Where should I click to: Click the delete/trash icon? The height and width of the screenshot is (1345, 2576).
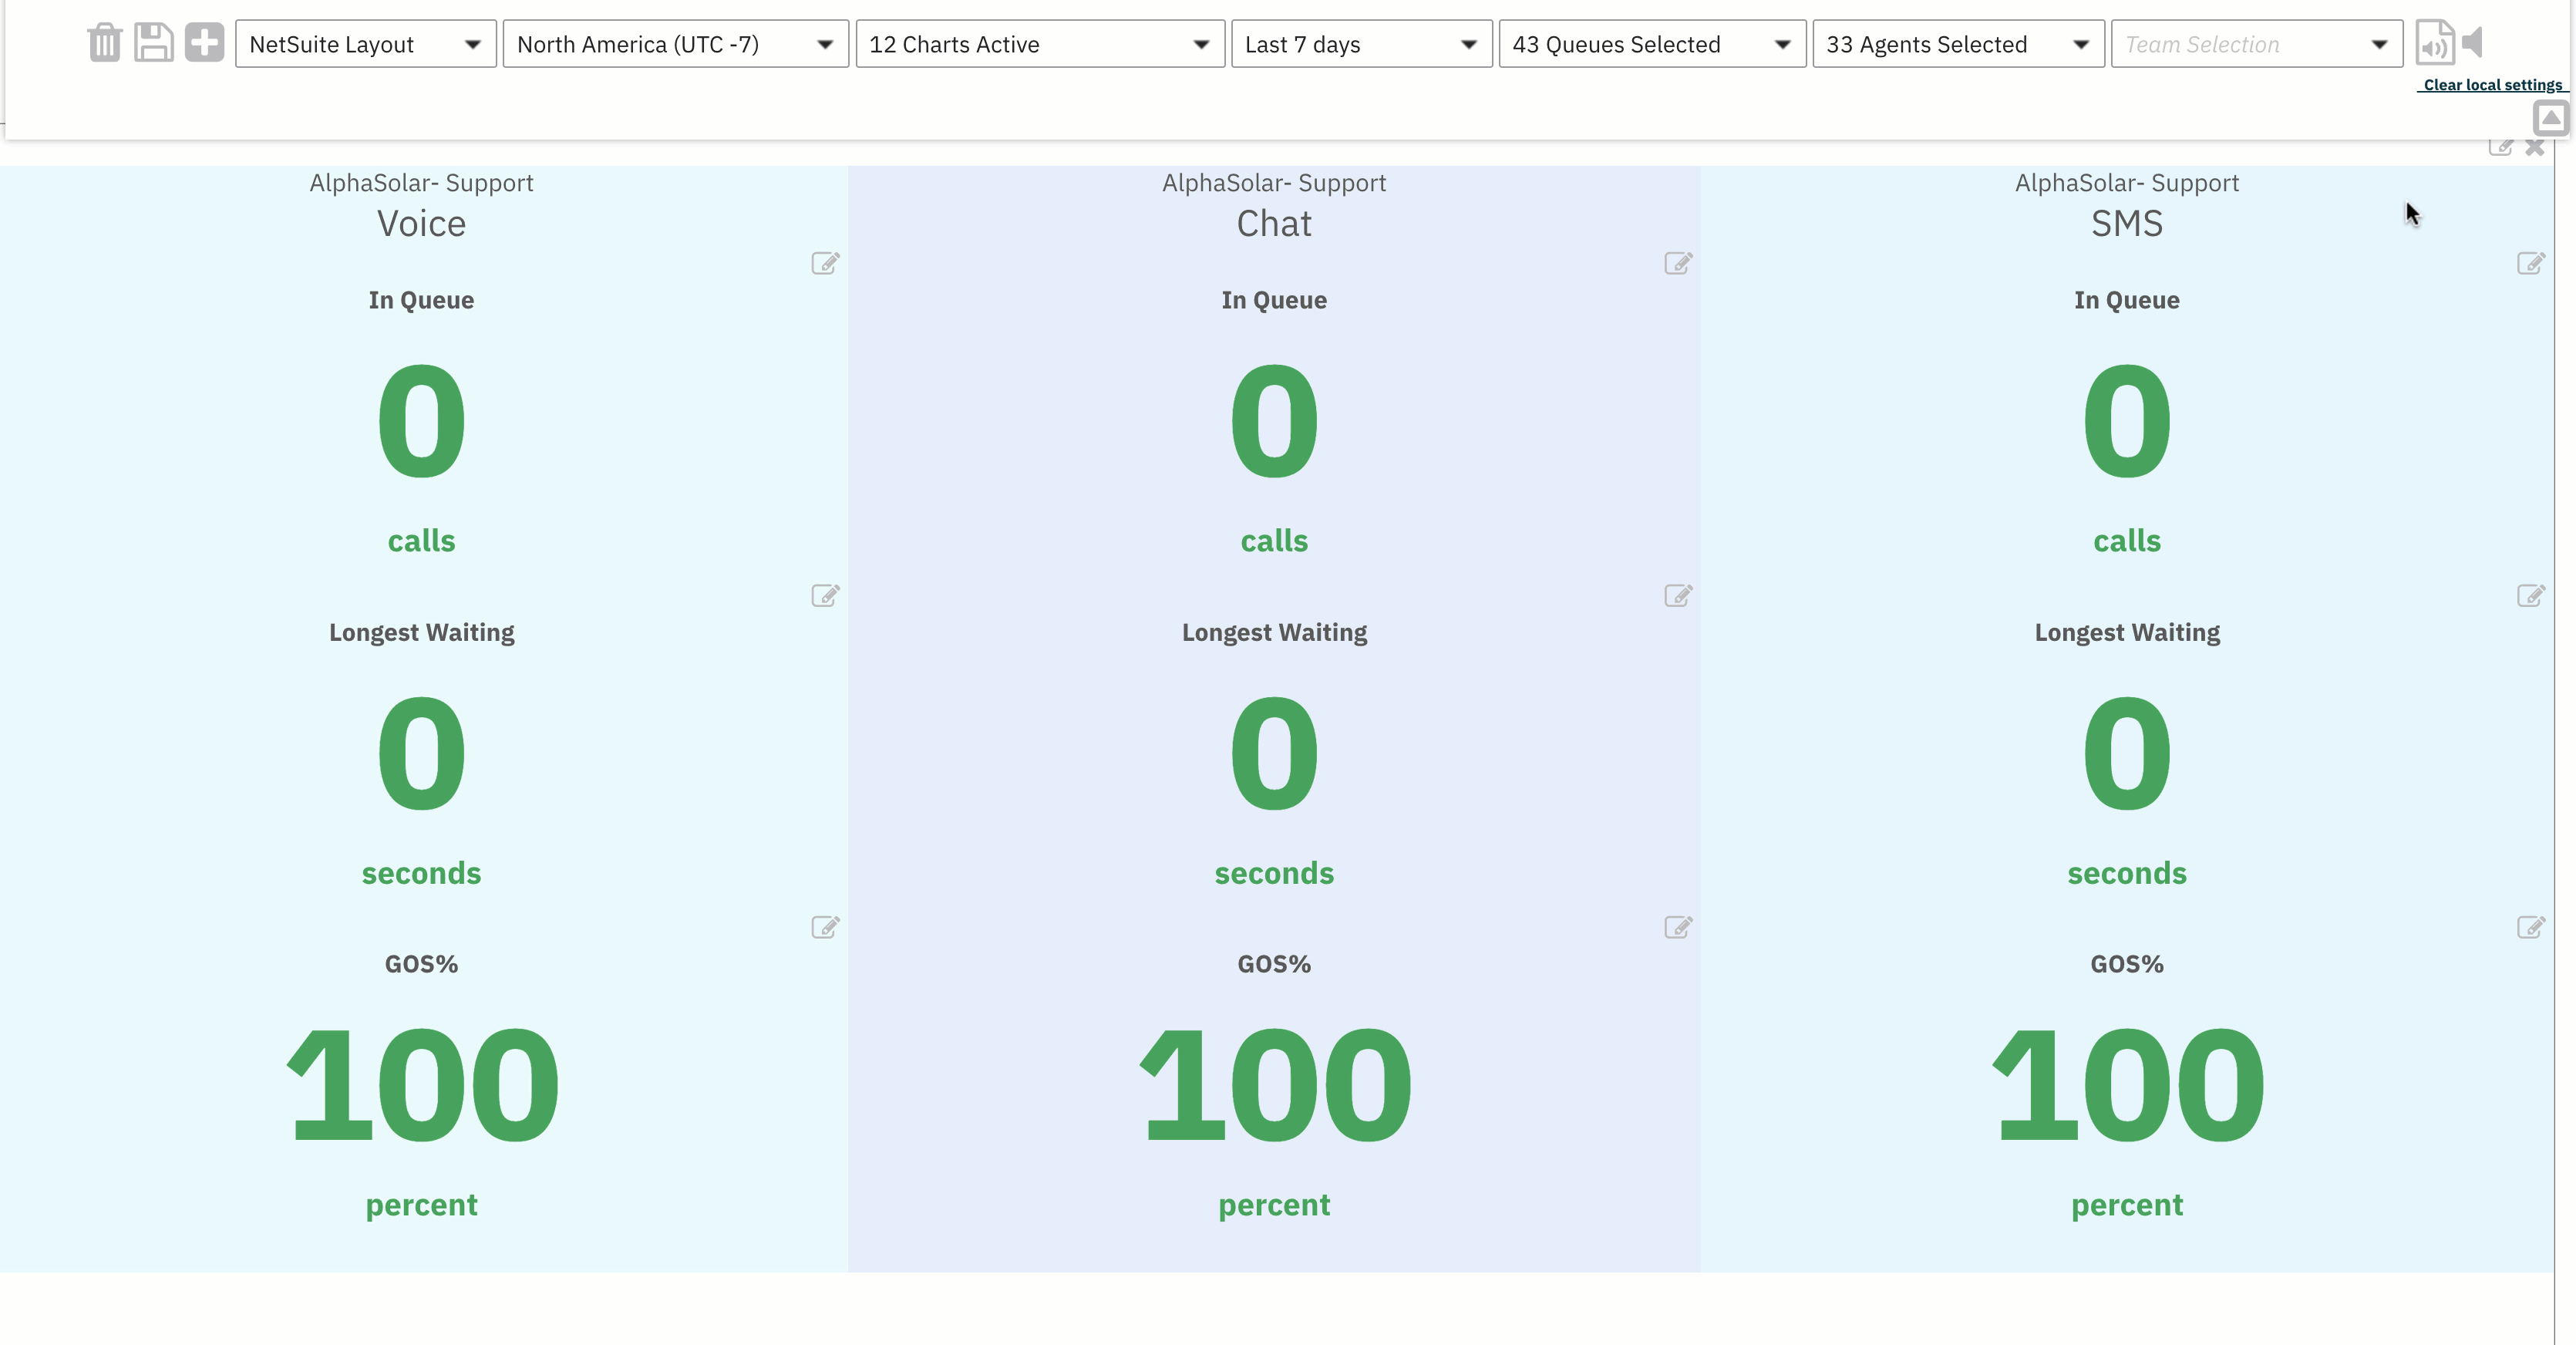tap(104, 42)
